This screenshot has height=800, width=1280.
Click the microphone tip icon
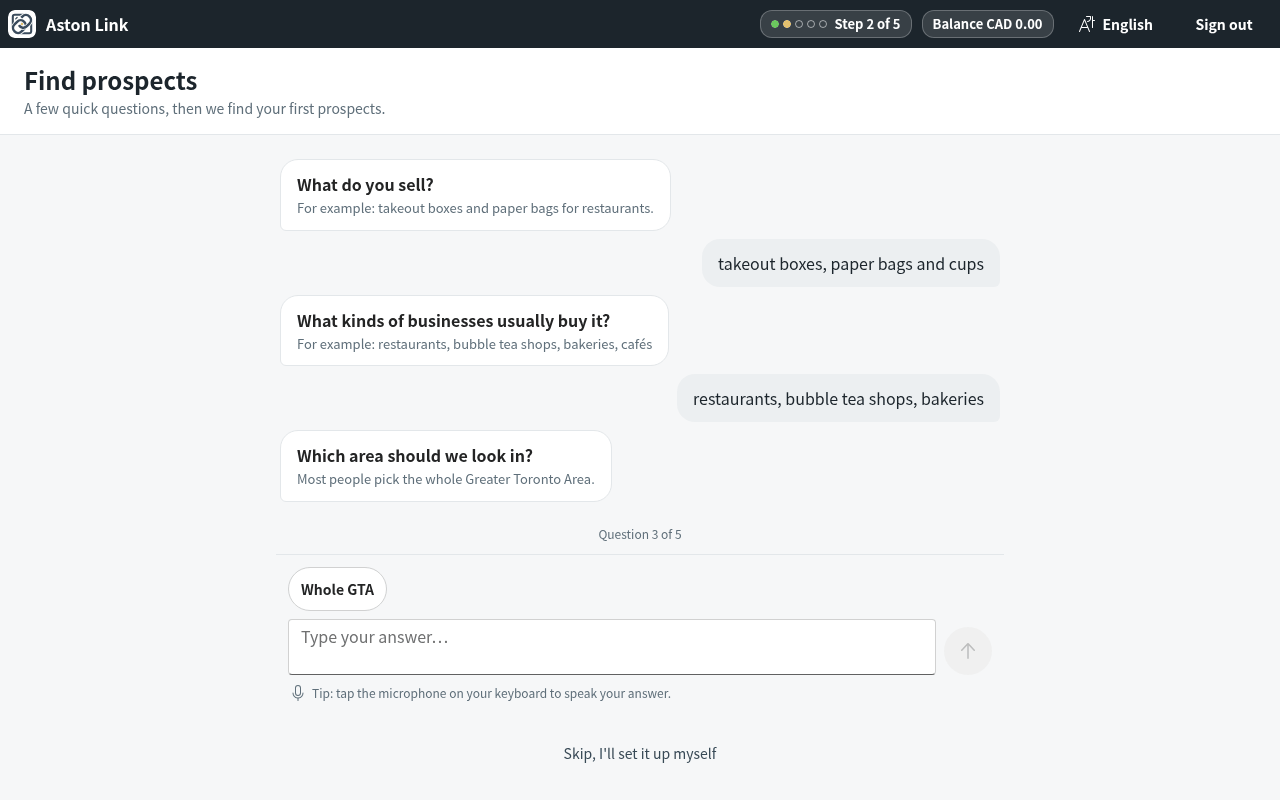click(298, 693)
